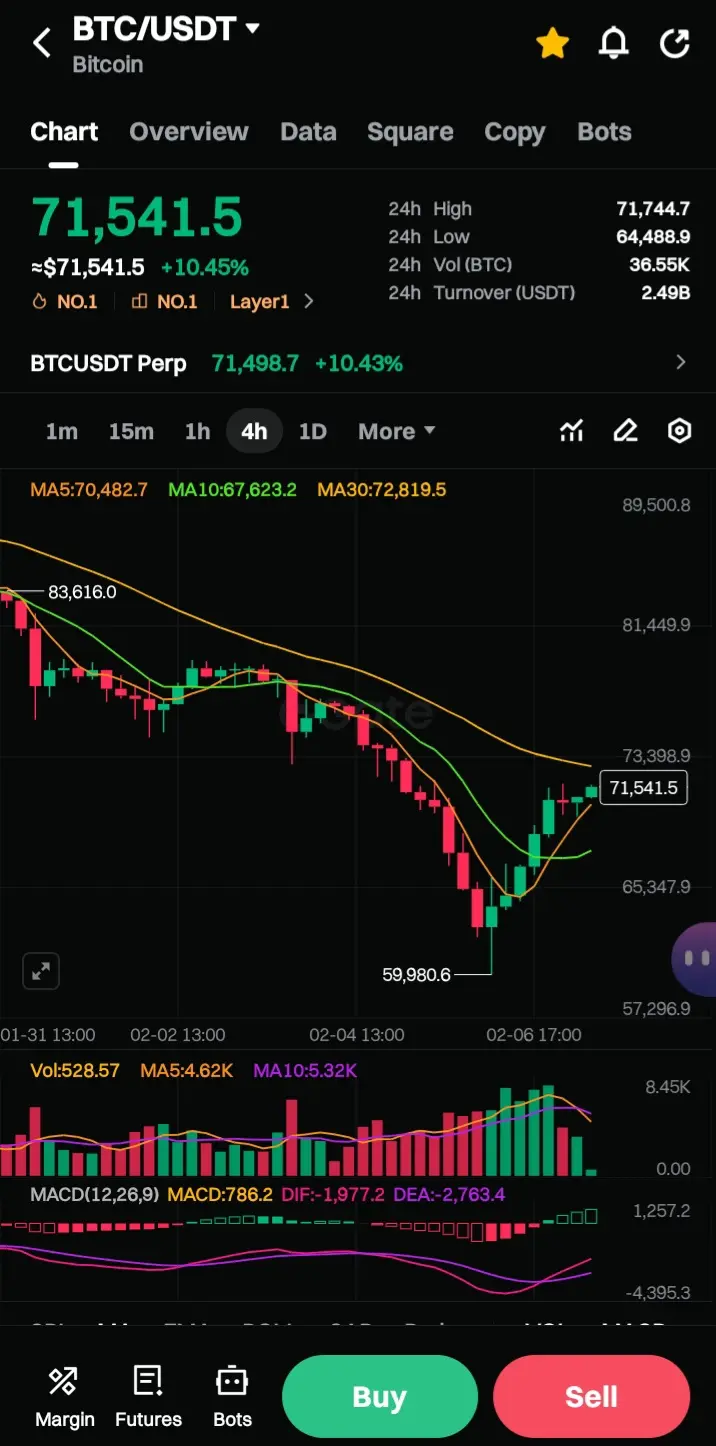Tap the red Sell button
The width and height of the screenshot is (716, 1446).
point(592,1397)
